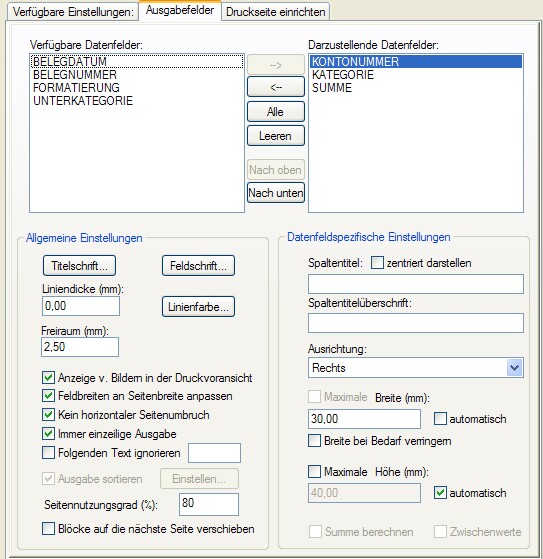Toggle Anzeige v. Bildern in der Druckvoransicht
543x559 pixels.
coord(48,377)
